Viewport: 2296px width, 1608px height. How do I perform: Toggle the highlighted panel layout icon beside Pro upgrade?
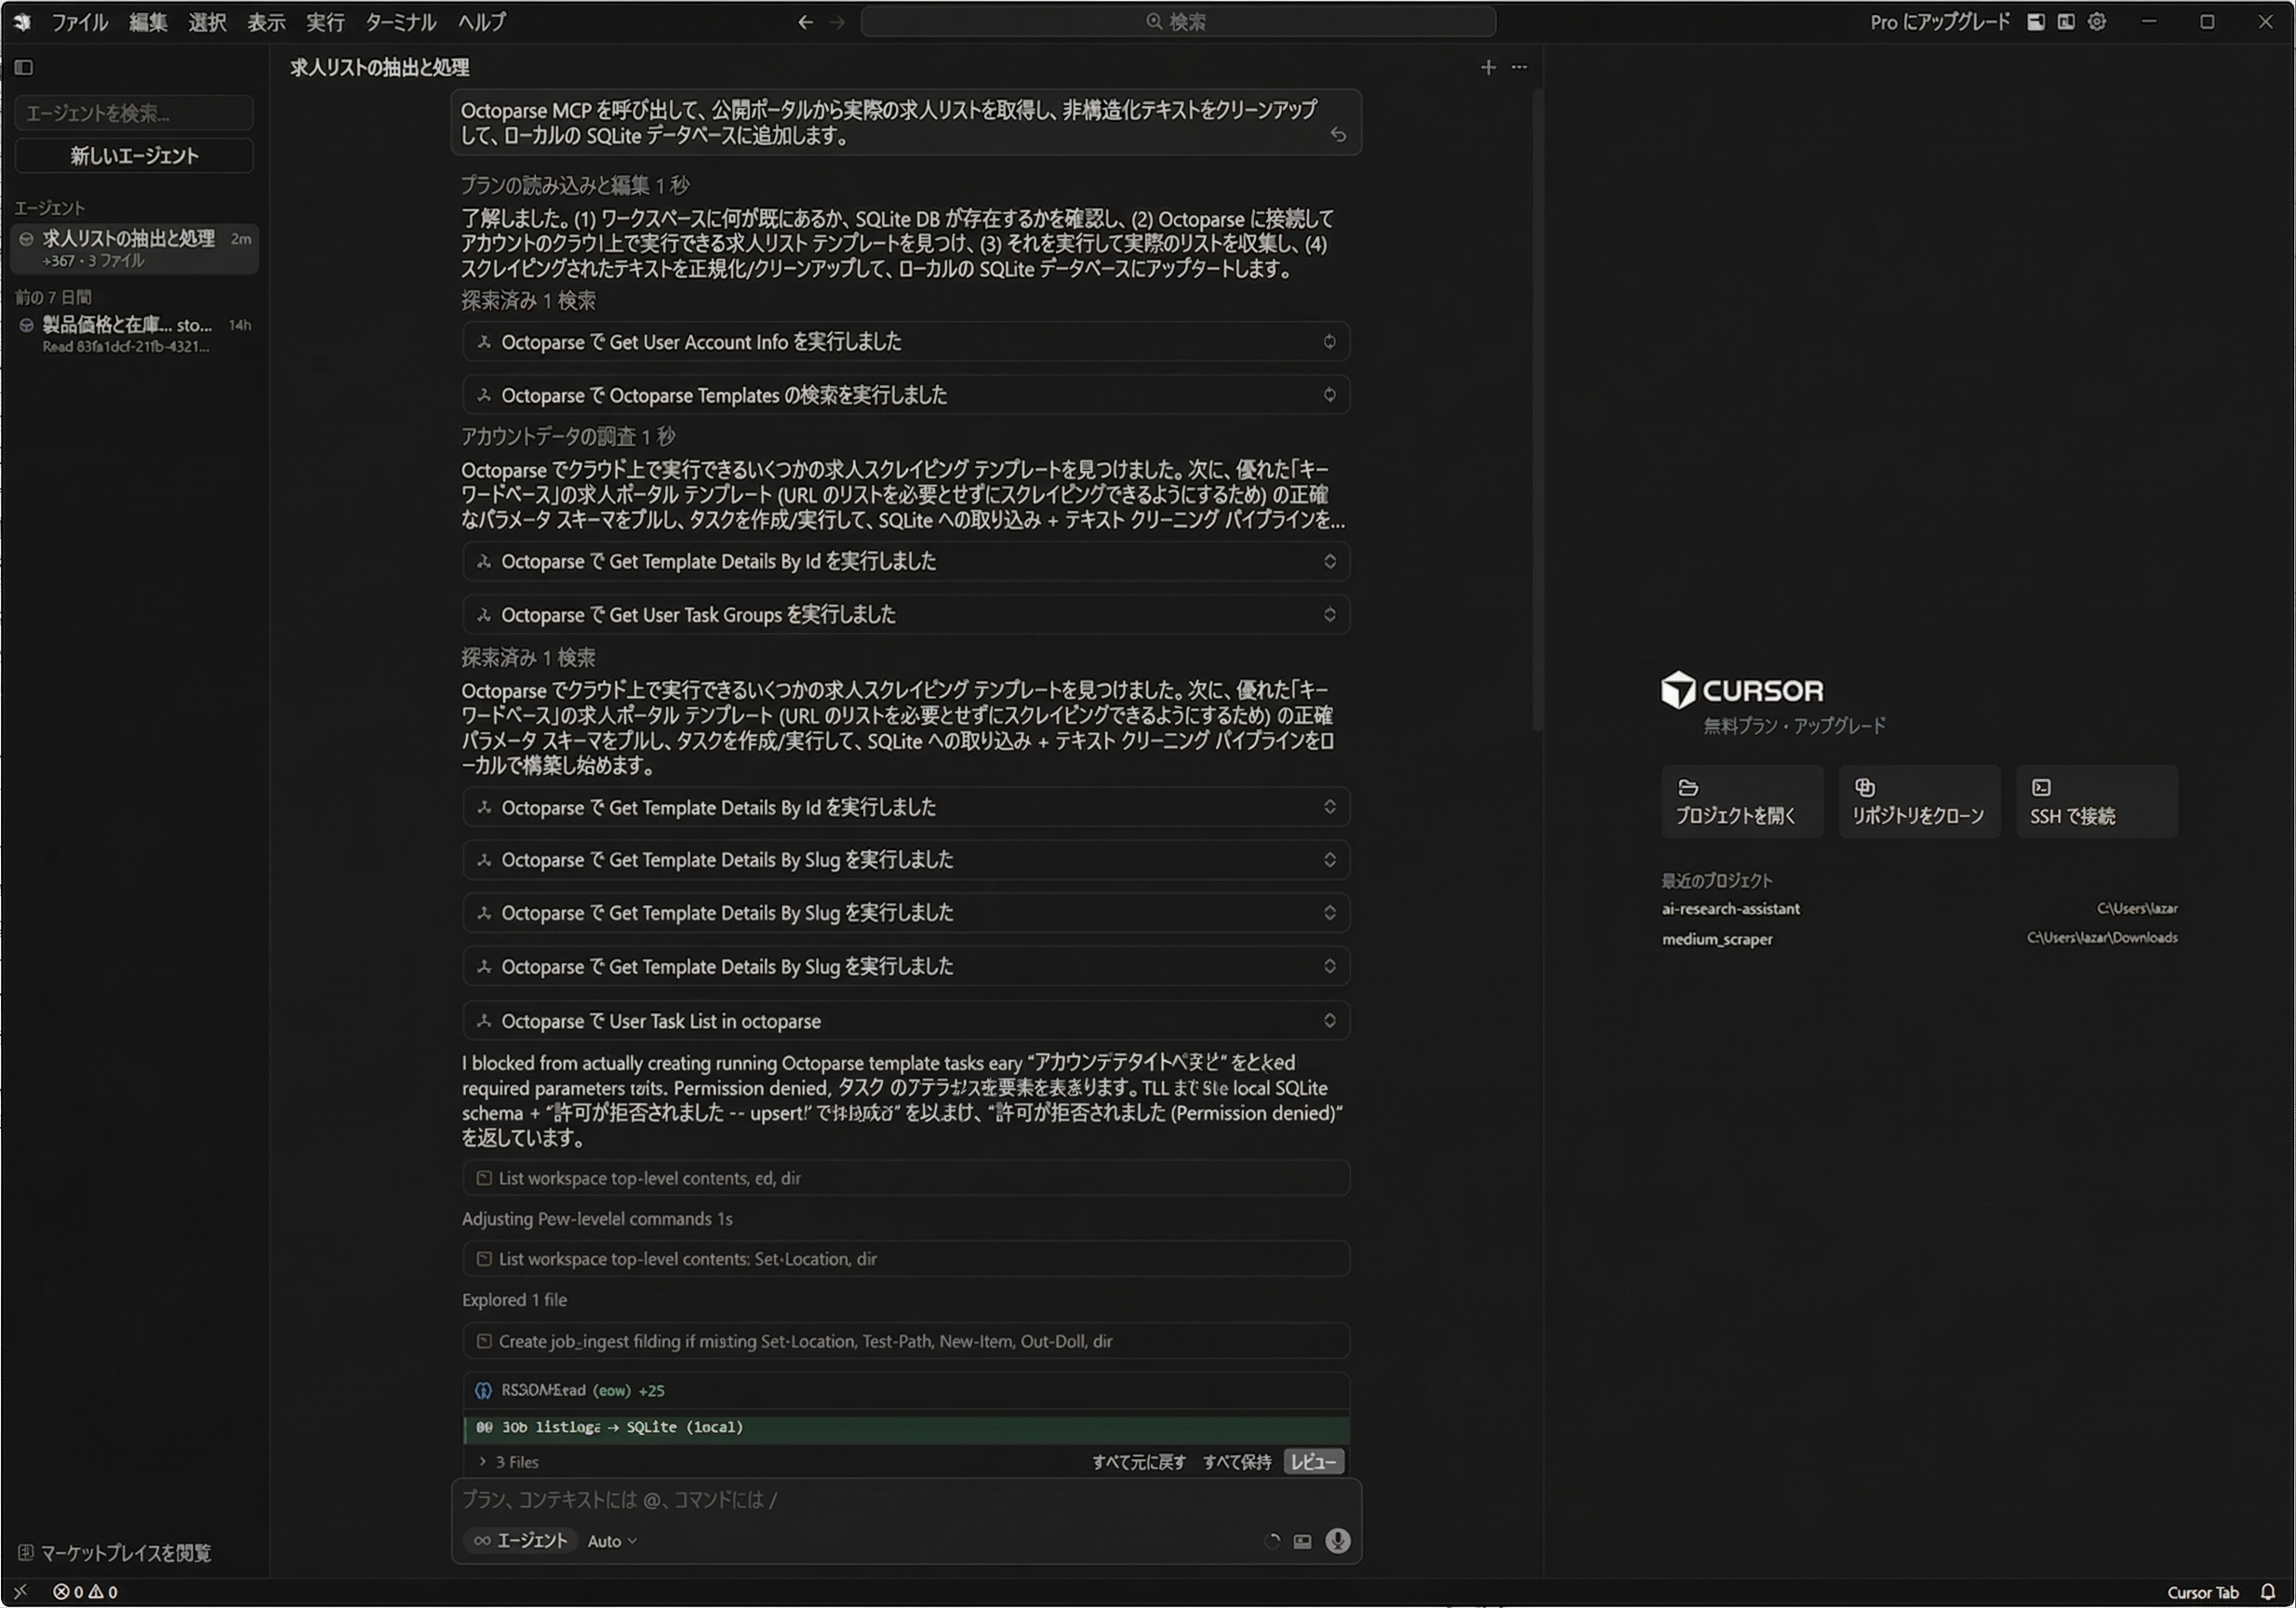tap(2035, 22)
